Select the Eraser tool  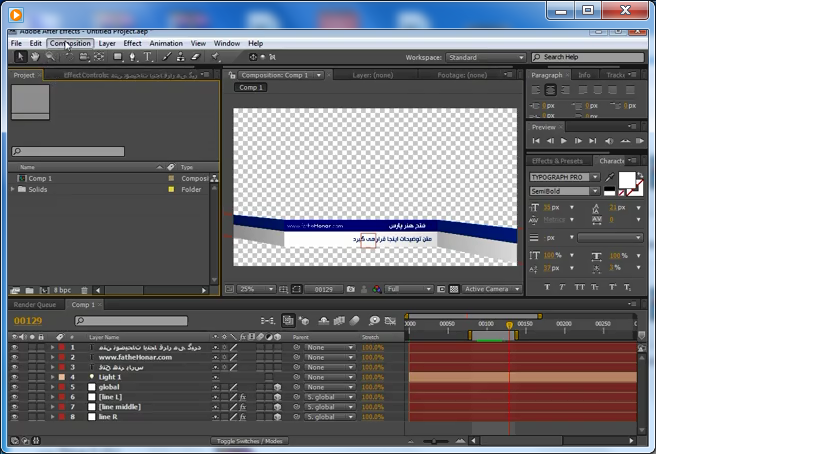click(x=196, y=57)
